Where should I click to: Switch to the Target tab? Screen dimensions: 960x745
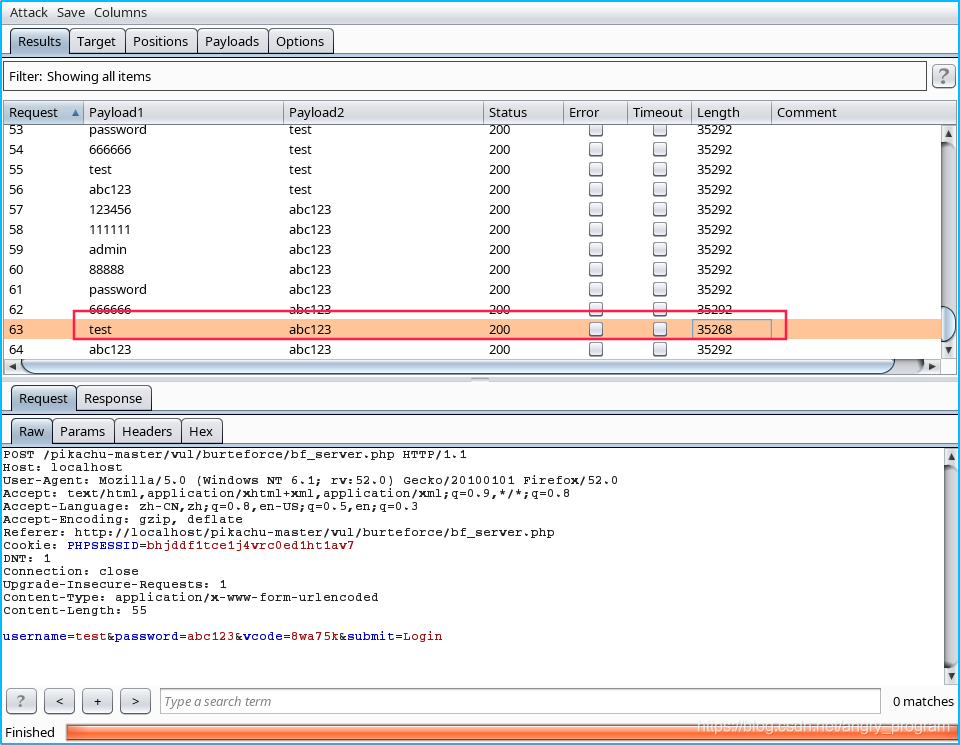(96, 42)
